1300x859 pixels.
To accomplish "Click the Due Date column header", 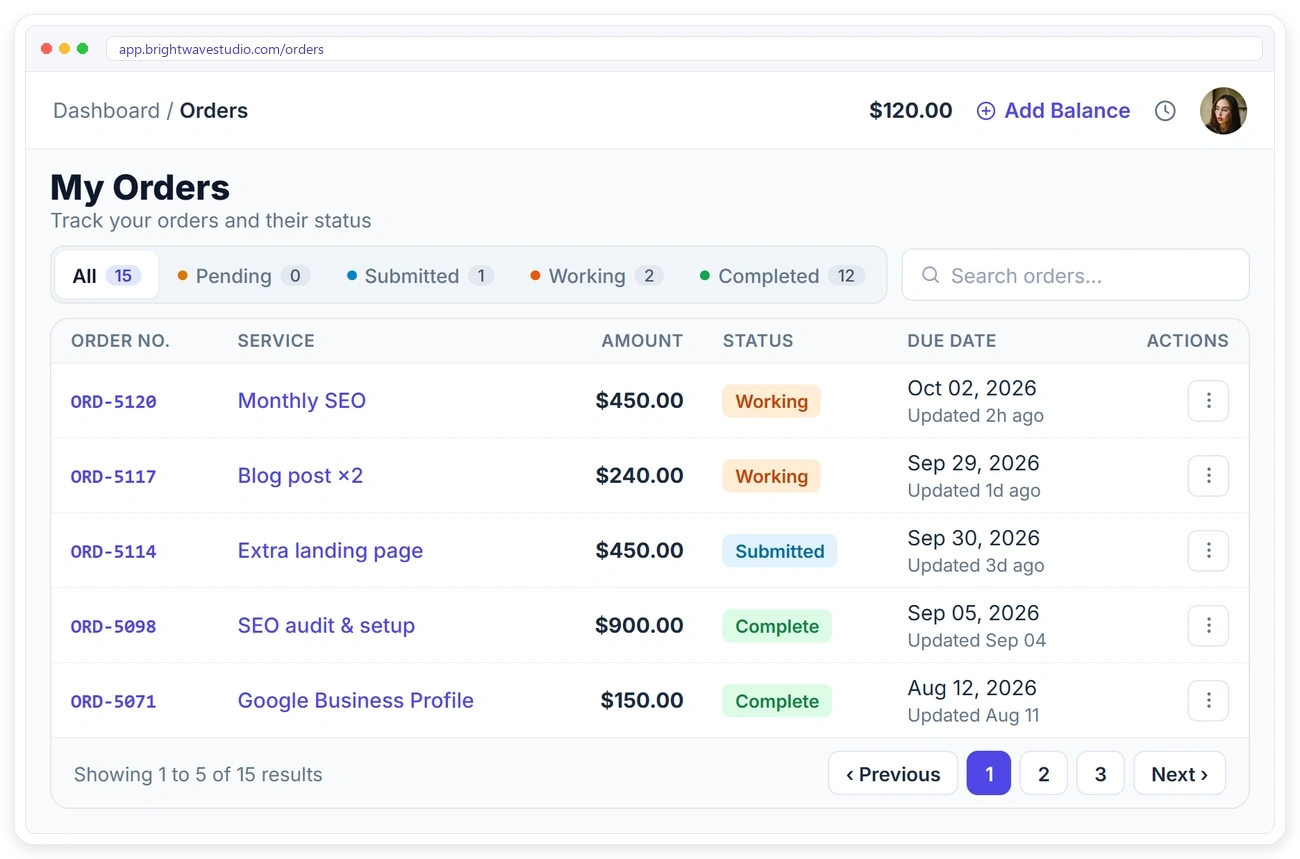I will [x=952, y=341].
